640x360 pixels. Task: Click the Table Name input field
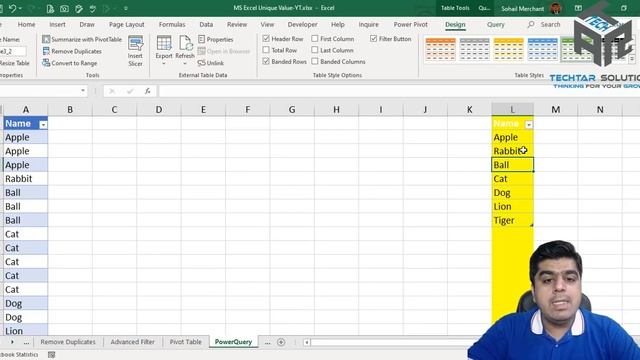click(13, 51)
